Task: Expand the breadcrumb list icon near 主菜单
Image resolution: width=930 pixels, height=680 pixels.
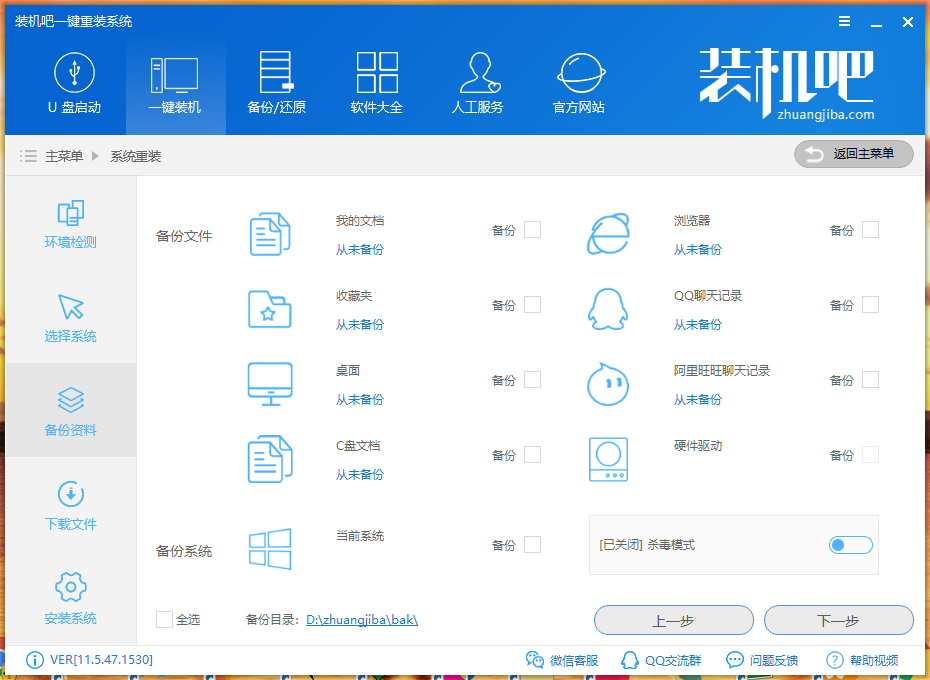Action: pyautogui.click(x=28, y=155)
